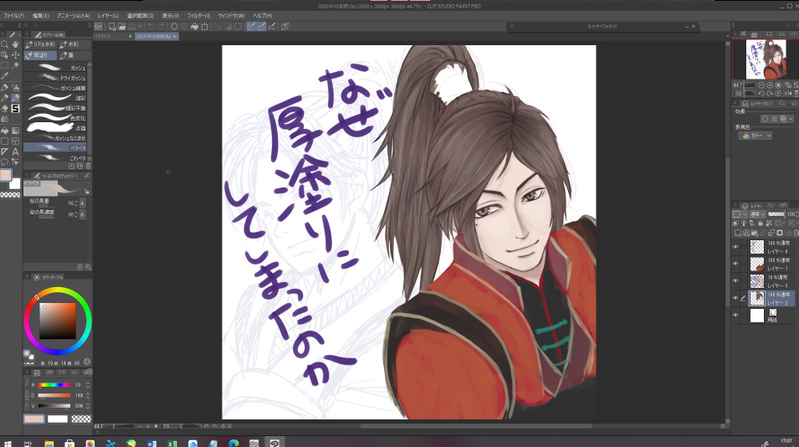Choose the ガッシュ brush
The width and height of the screenshot is (799, 447).
pyautogui.click(x=55, y=68)
